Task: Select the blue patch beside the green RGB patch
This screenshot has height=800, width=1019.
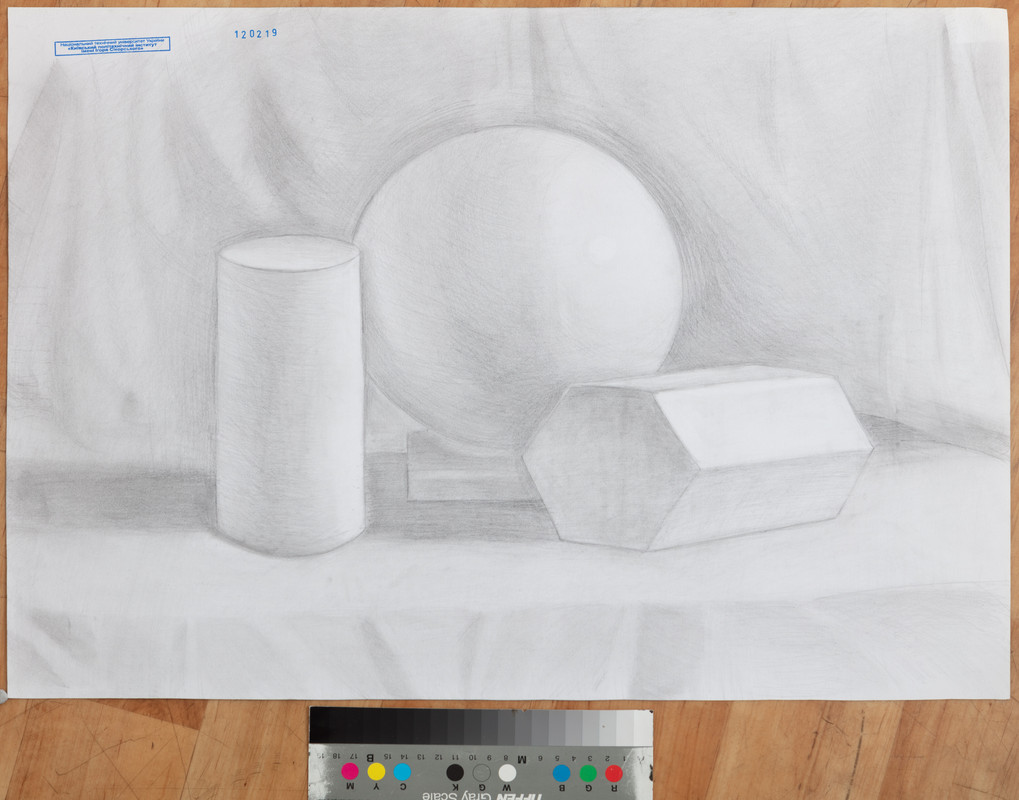Action: tap(561, 773)
